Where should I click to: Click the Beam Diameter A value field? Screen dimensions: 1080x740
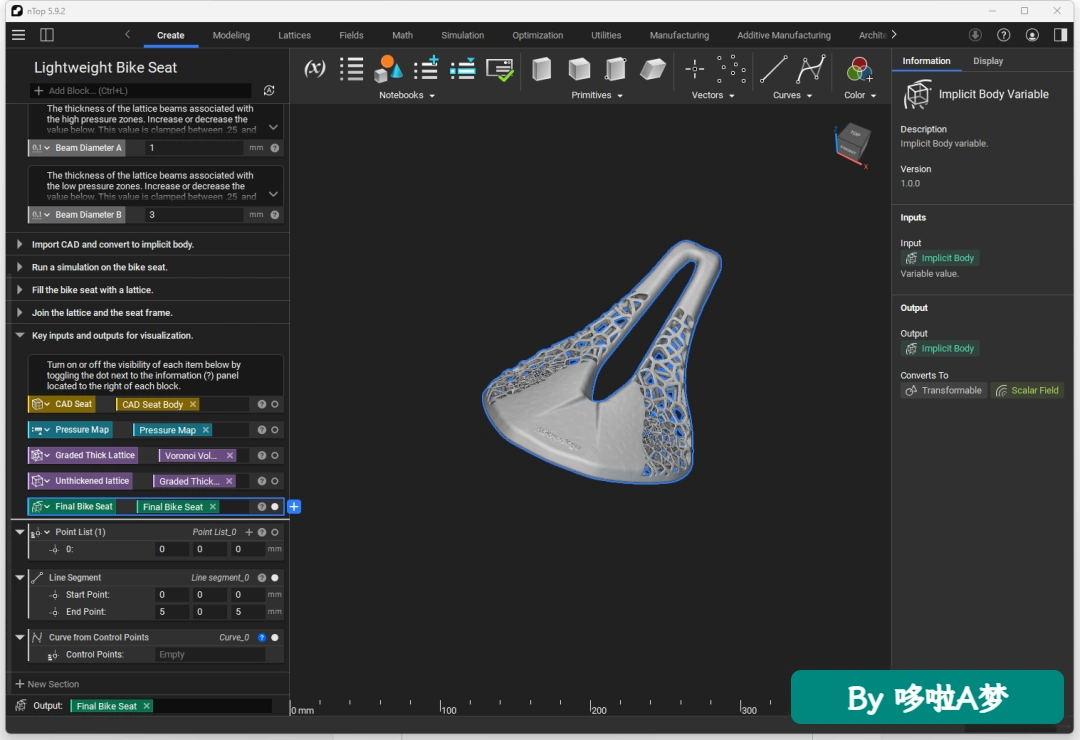(194, 147)
